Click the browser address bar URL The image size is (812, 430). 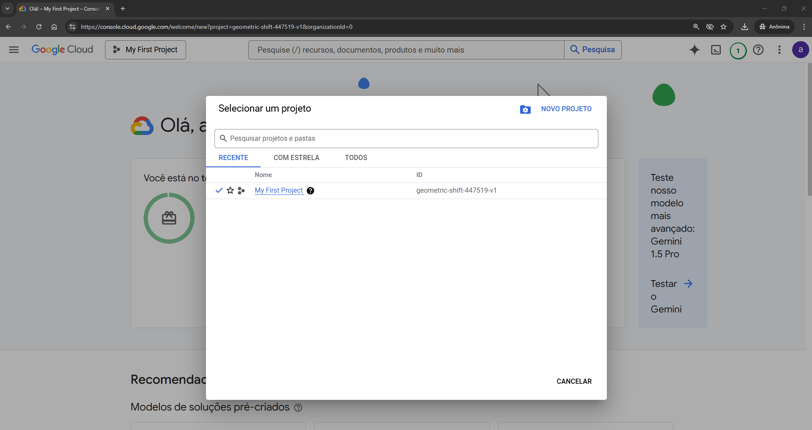[216, 27]
